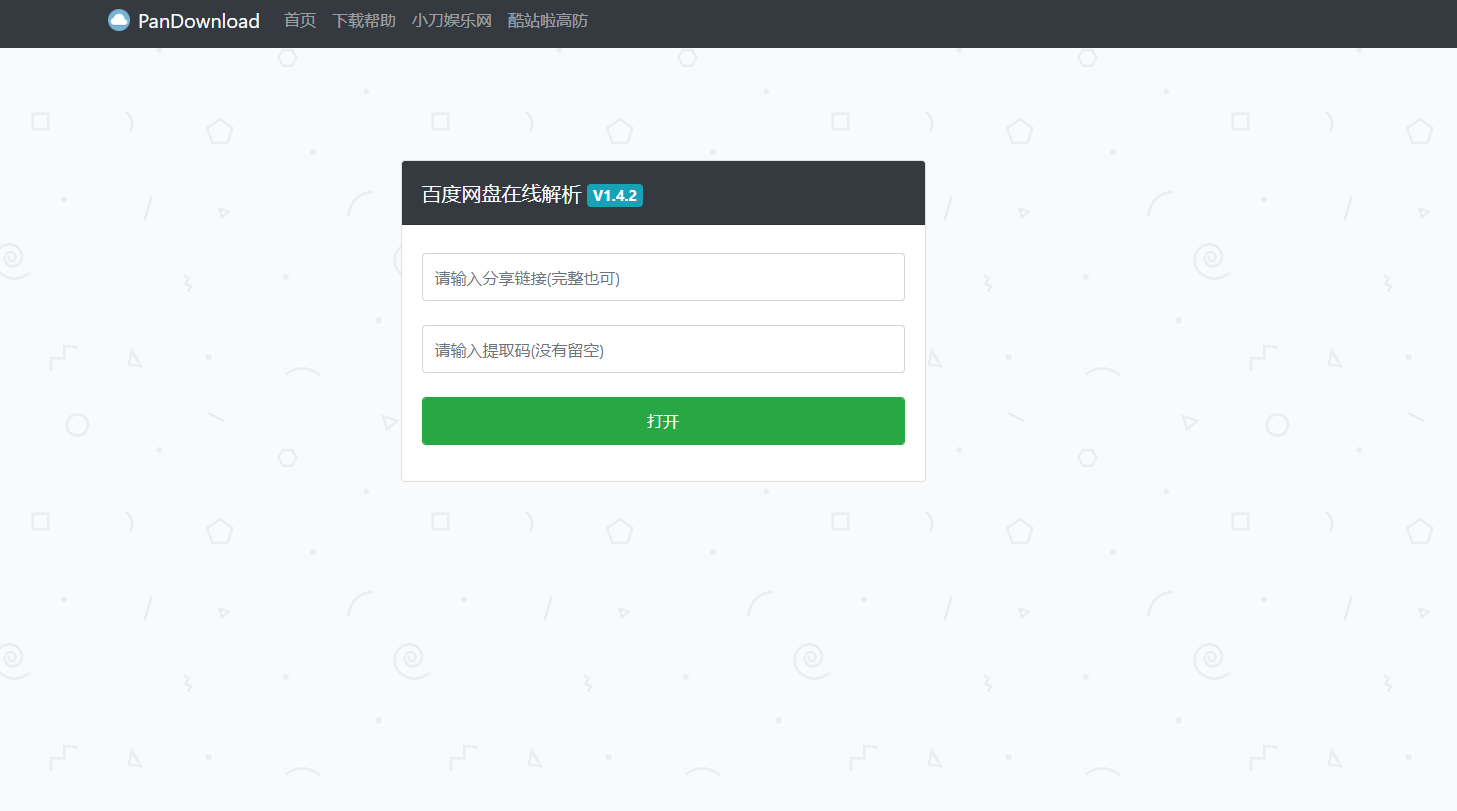
Task: Click the extraction code input field
Action: point(663,349)
